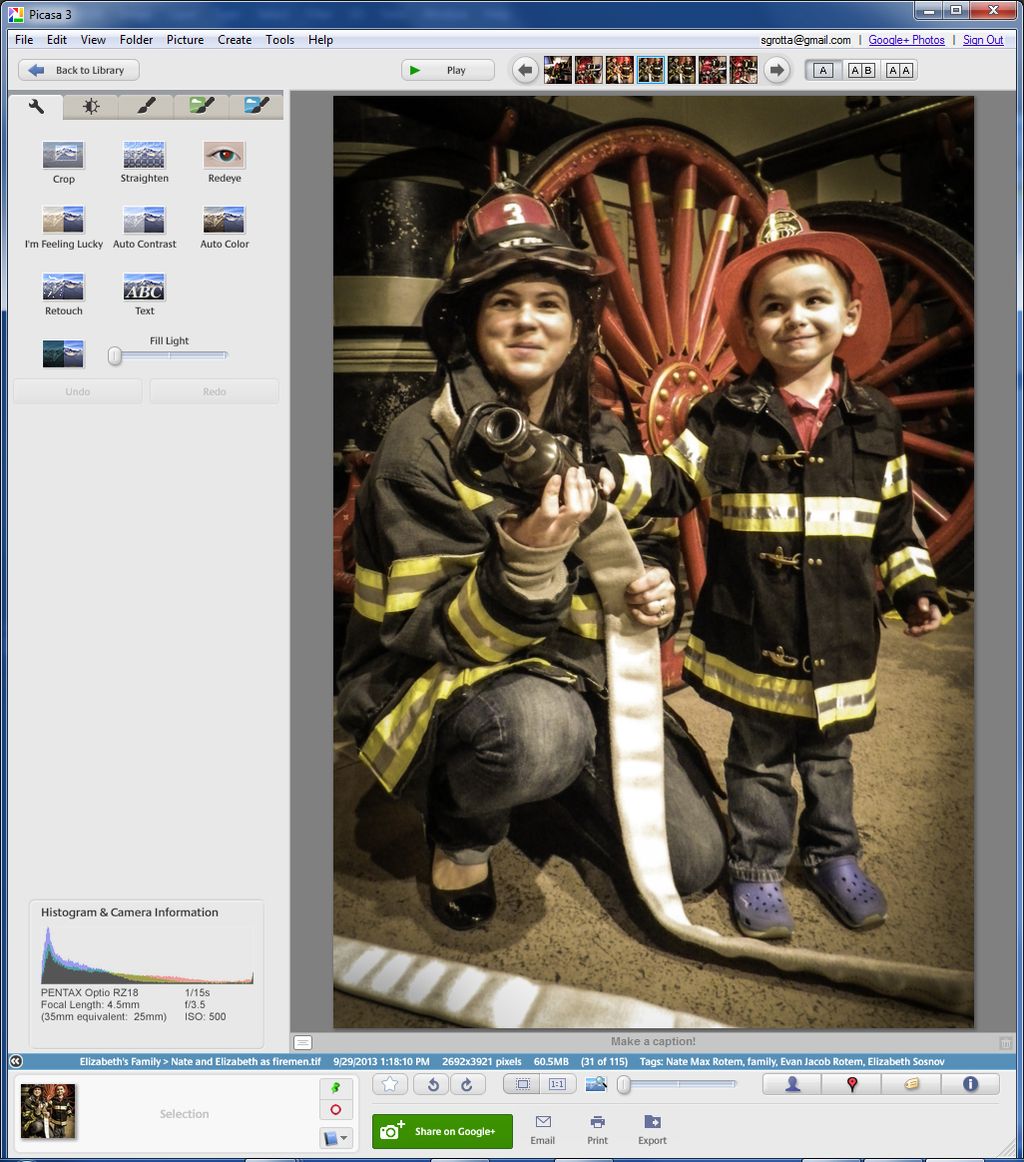Open the geotag map pin panel
The width and height of the screenshot is (1024, 1162).
point(850,1084)
